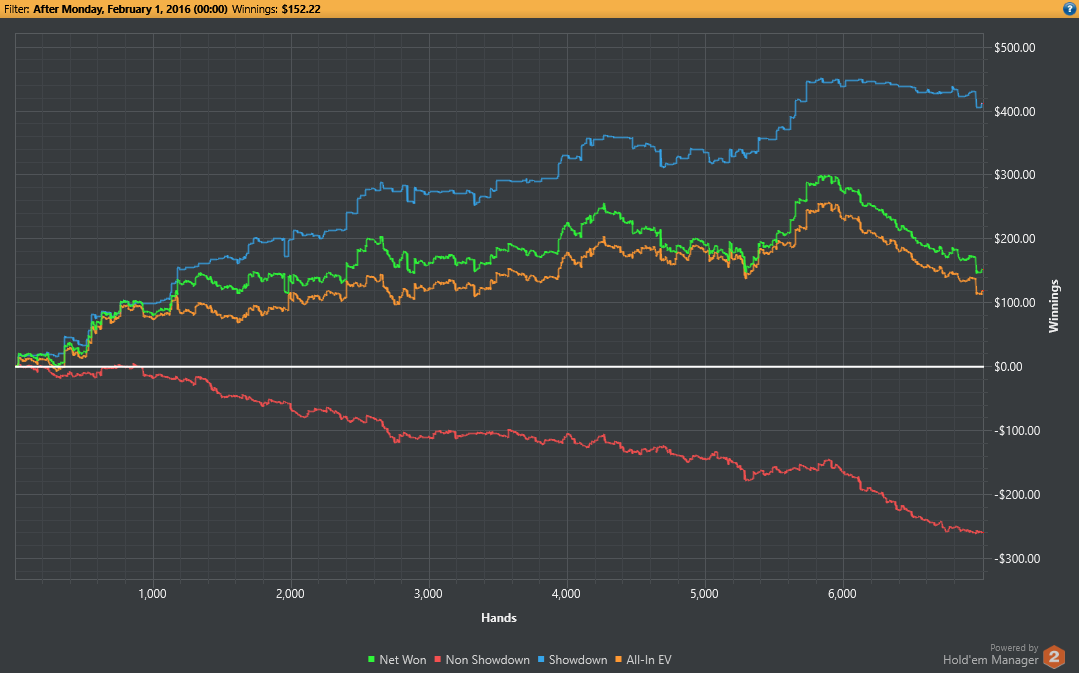Click the 'Winnings' y-axis title
The width and height of the screenshot is (1079, 673).
[x=1054, y=306]
